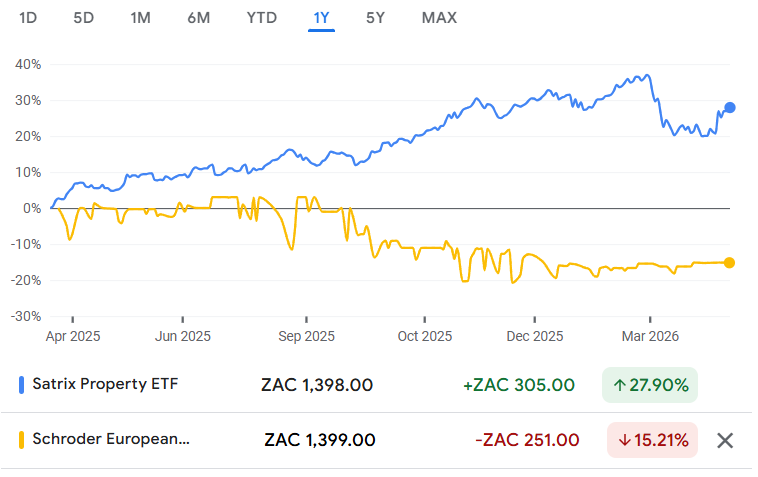Switch to the 5D time range
Image resolution: width=758 pixels, height=477 pixels.
(84, 18)
